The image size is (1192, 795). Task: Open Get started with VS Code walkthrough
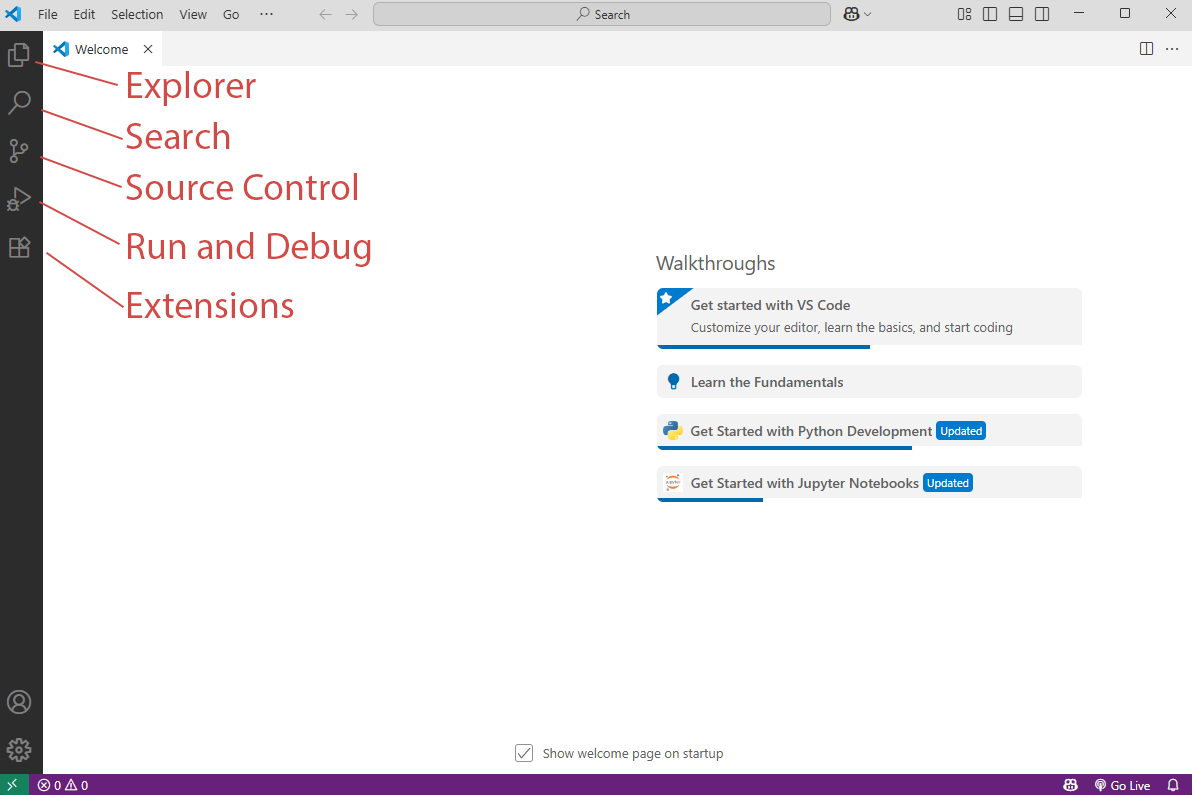(x=869, y=318)
